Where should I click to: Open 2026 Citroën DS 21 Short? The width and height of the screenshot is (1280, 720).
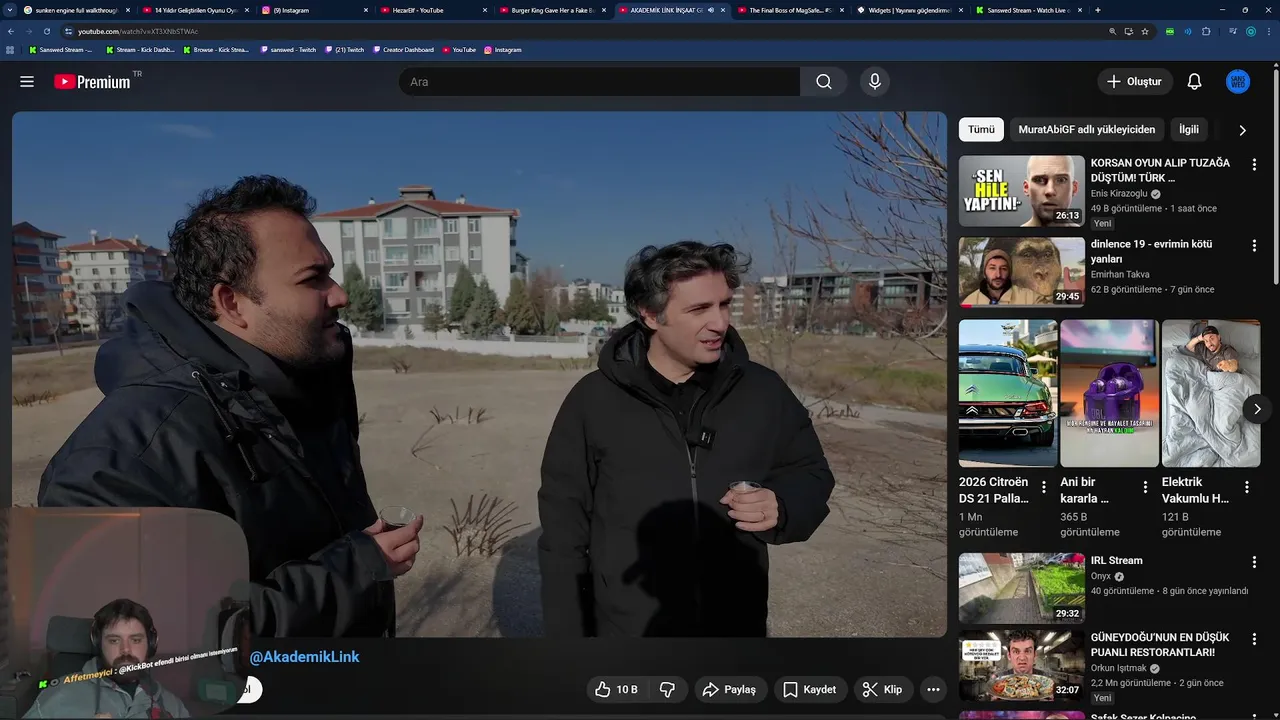(1008, 393)
